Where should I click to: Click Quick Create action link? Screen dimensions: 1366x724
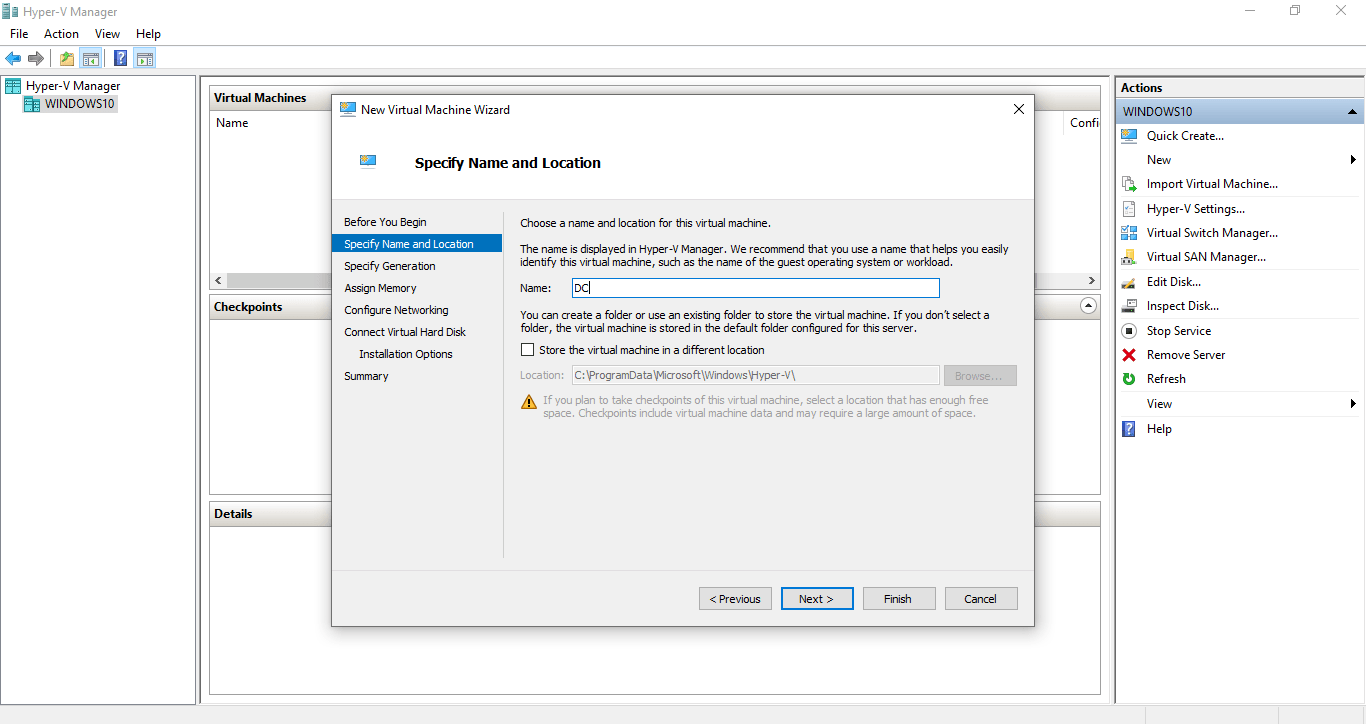[x=1185, y=136]
